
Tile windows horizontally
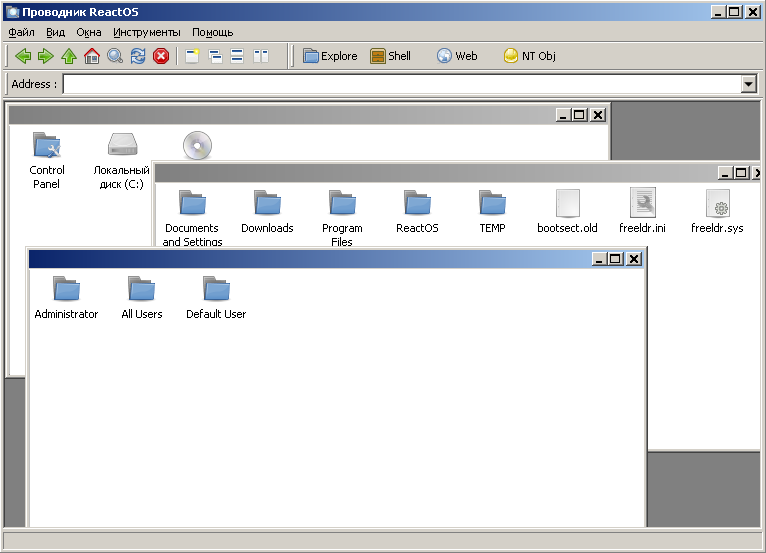tap(237, 56)
